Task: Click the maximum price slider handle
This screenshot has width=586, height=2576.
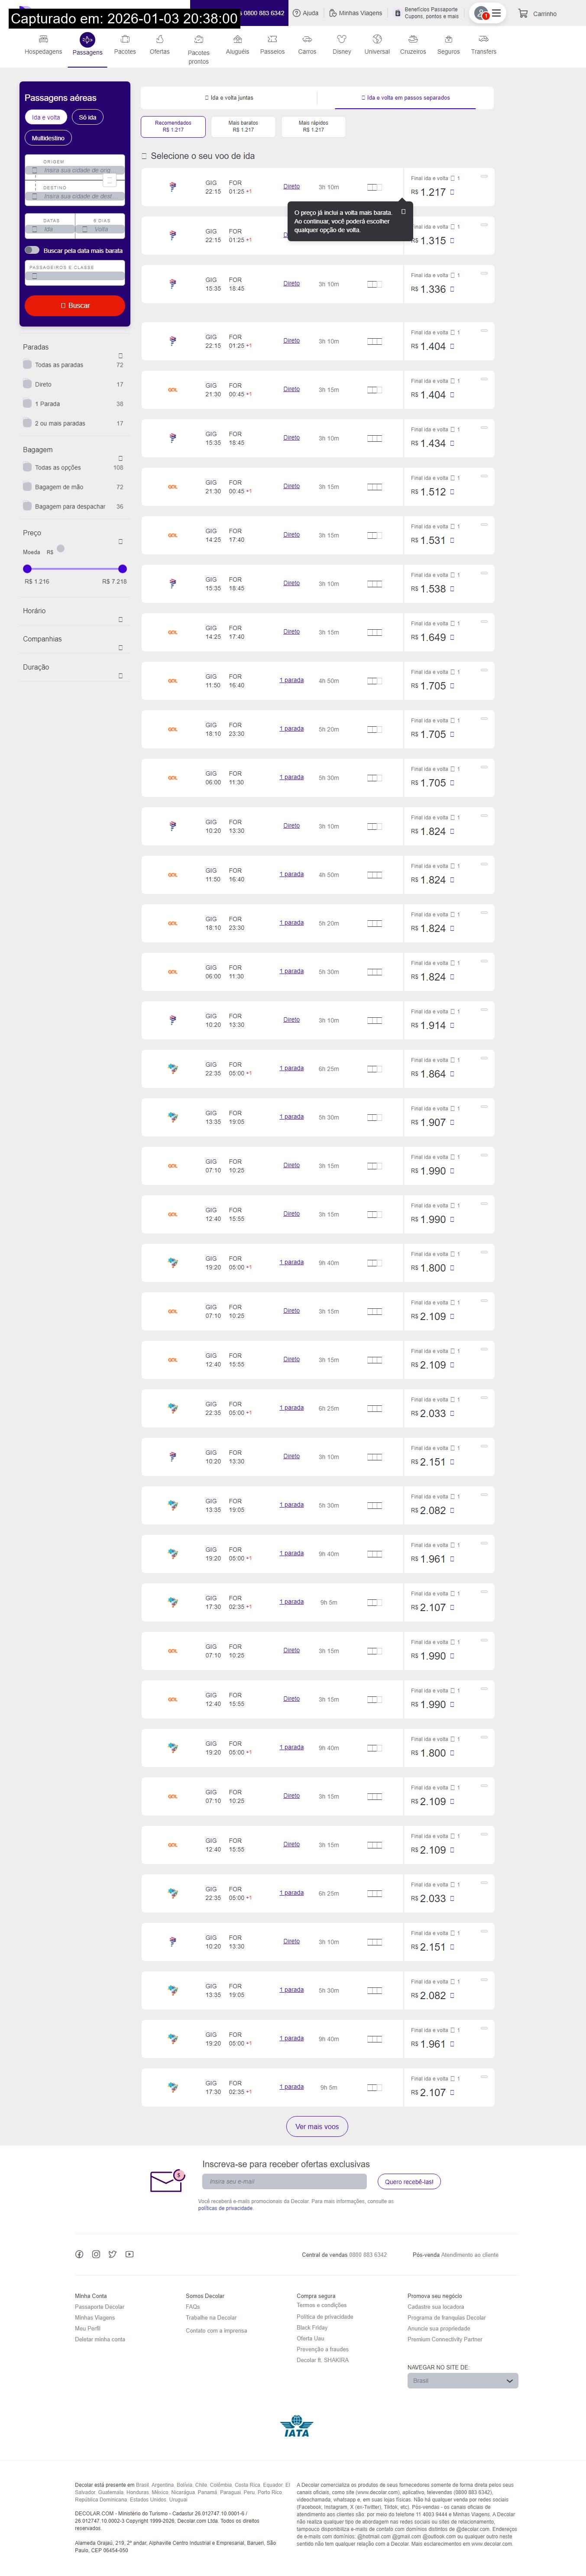Action: 123,568
